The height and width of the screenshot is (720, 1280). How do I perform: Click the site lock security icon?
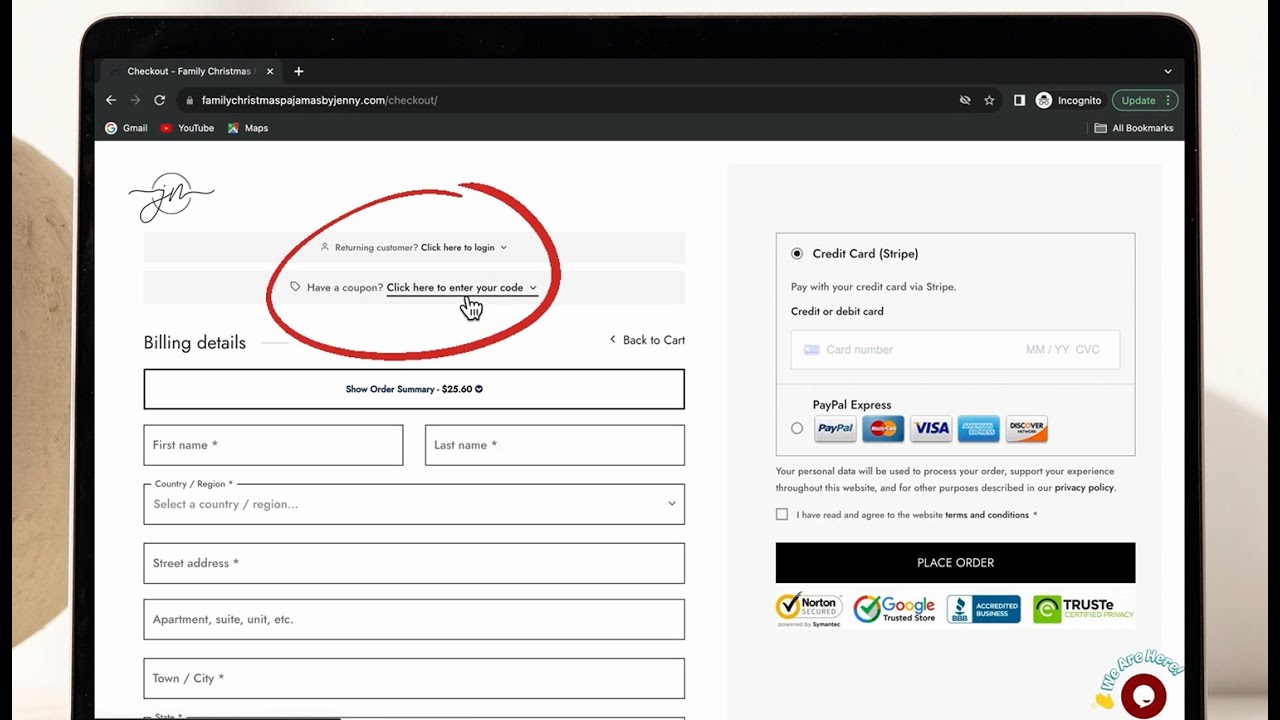pyautogui.click(x=189, y=100)
